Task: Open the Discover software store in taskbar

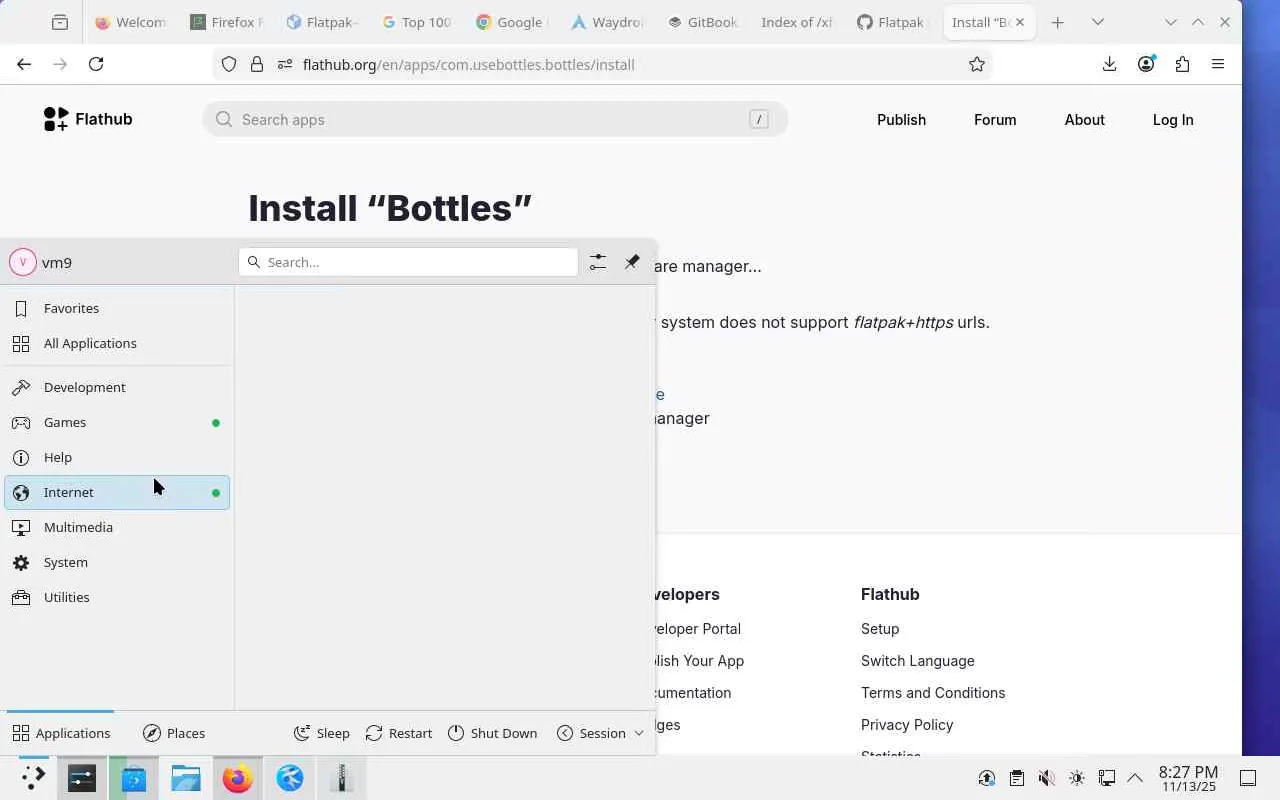Action: click(134, 778)
